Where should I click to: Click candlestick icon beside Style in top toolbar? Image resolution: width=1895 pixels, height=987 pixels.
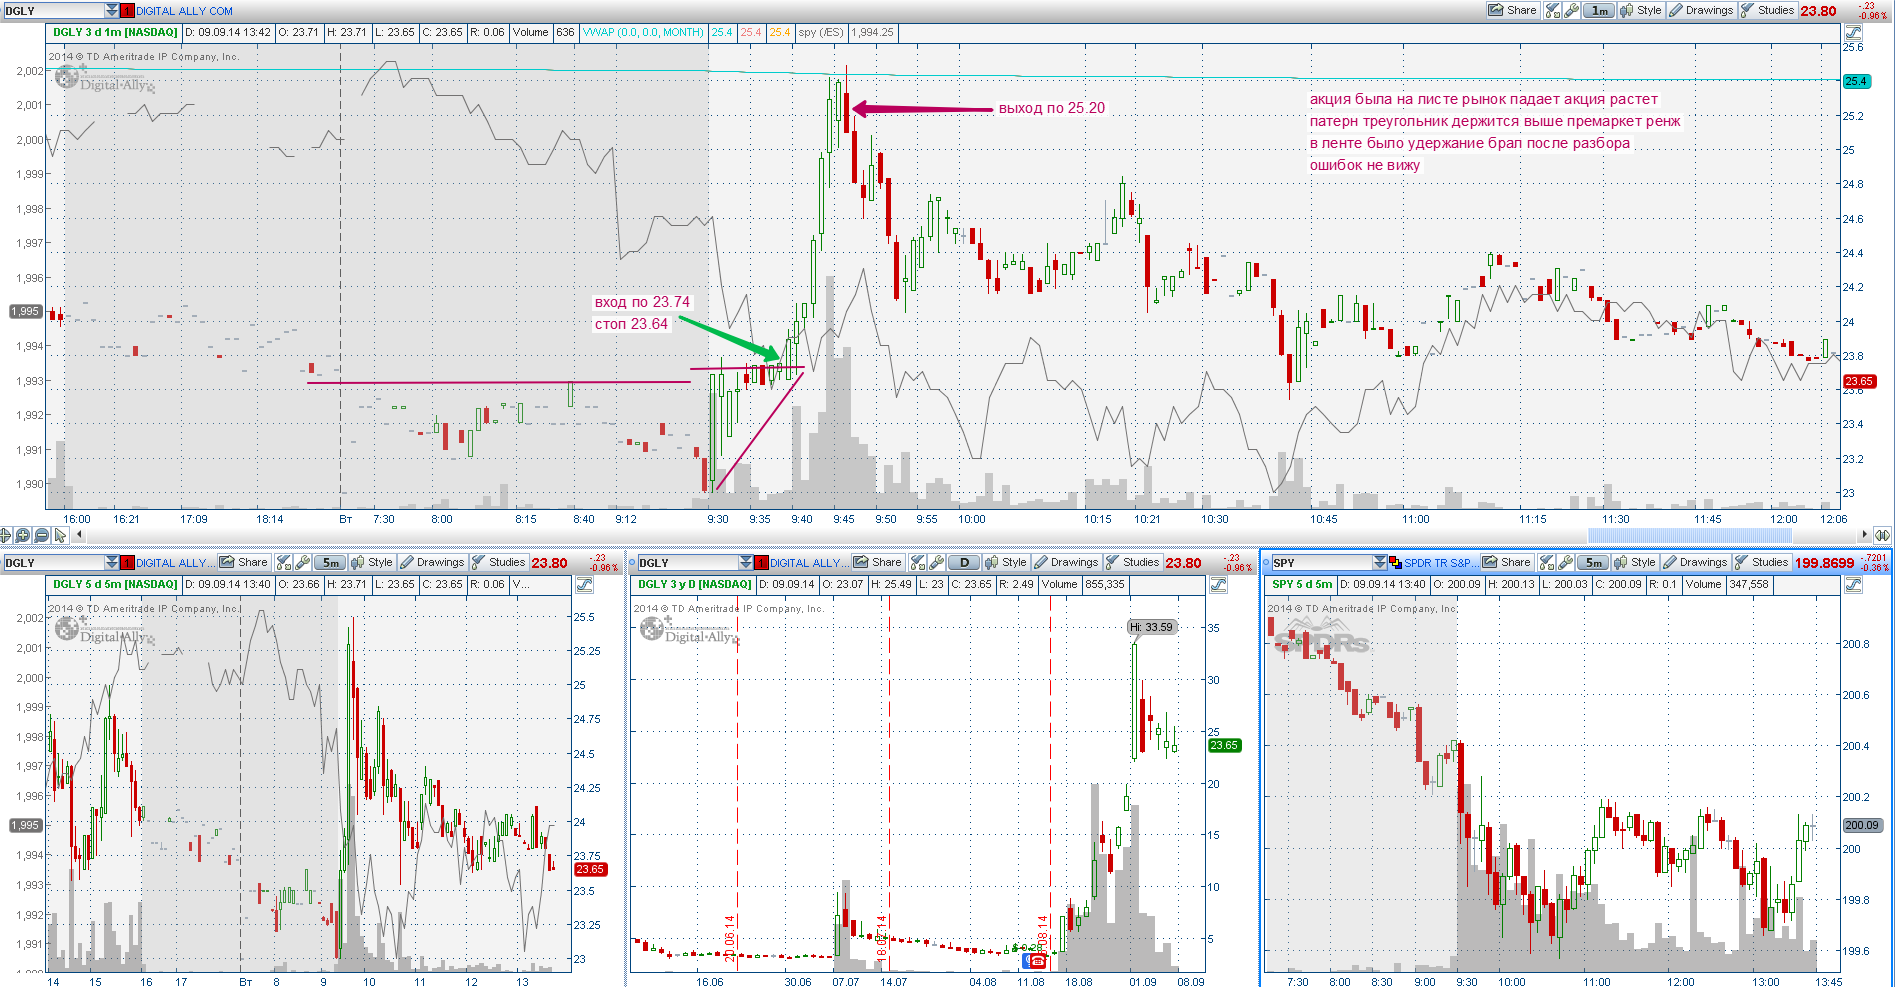(x=1627, y=10)
